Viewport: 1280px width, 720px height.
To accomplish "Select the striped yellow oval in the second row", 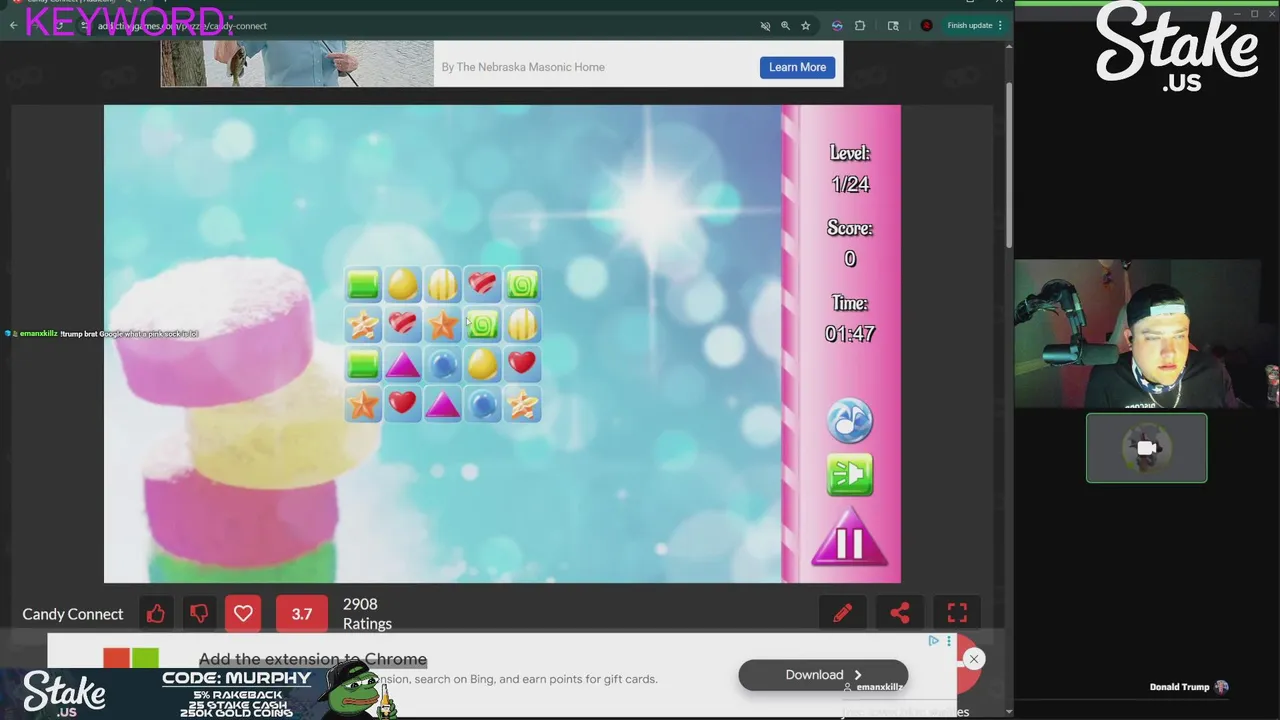I will pyautogui.click(x=522, y=324).
